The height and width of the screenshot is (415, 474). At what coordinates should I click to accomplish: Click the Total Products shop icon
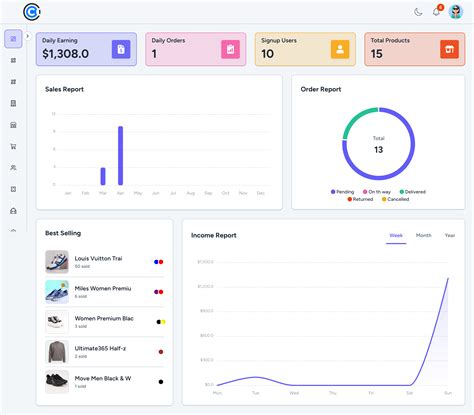pos(449,49)
